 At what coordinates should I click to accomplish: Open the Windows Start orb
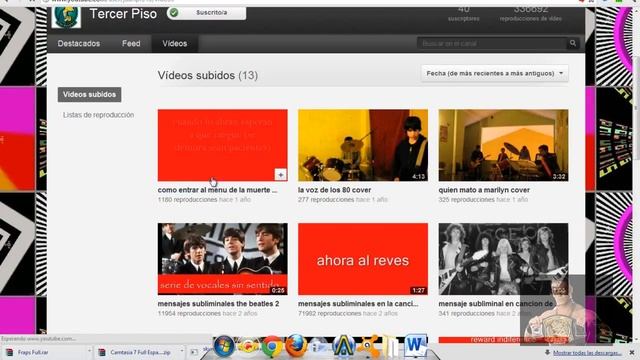point(224,346)
